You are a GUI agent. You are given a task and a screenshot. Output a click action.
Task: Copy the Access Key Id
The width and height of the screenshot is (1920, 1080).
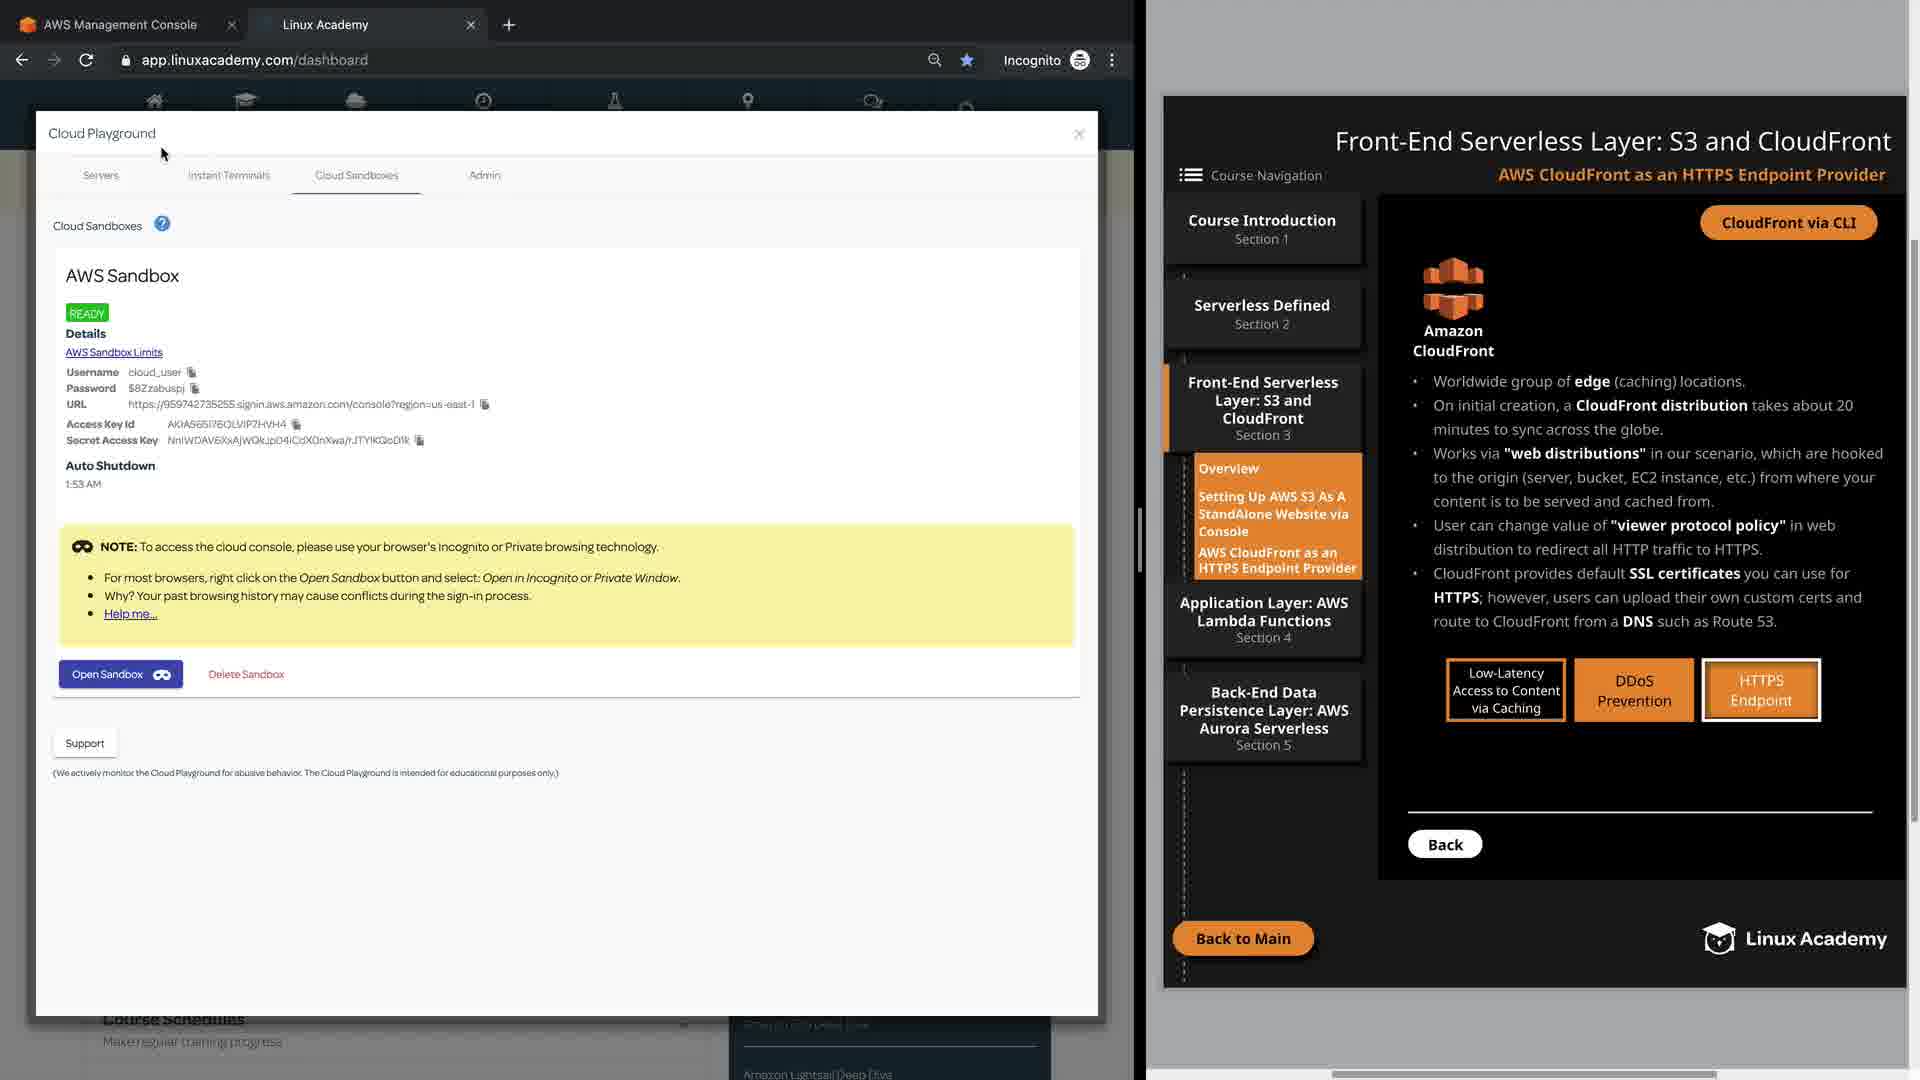coord(296,424)
